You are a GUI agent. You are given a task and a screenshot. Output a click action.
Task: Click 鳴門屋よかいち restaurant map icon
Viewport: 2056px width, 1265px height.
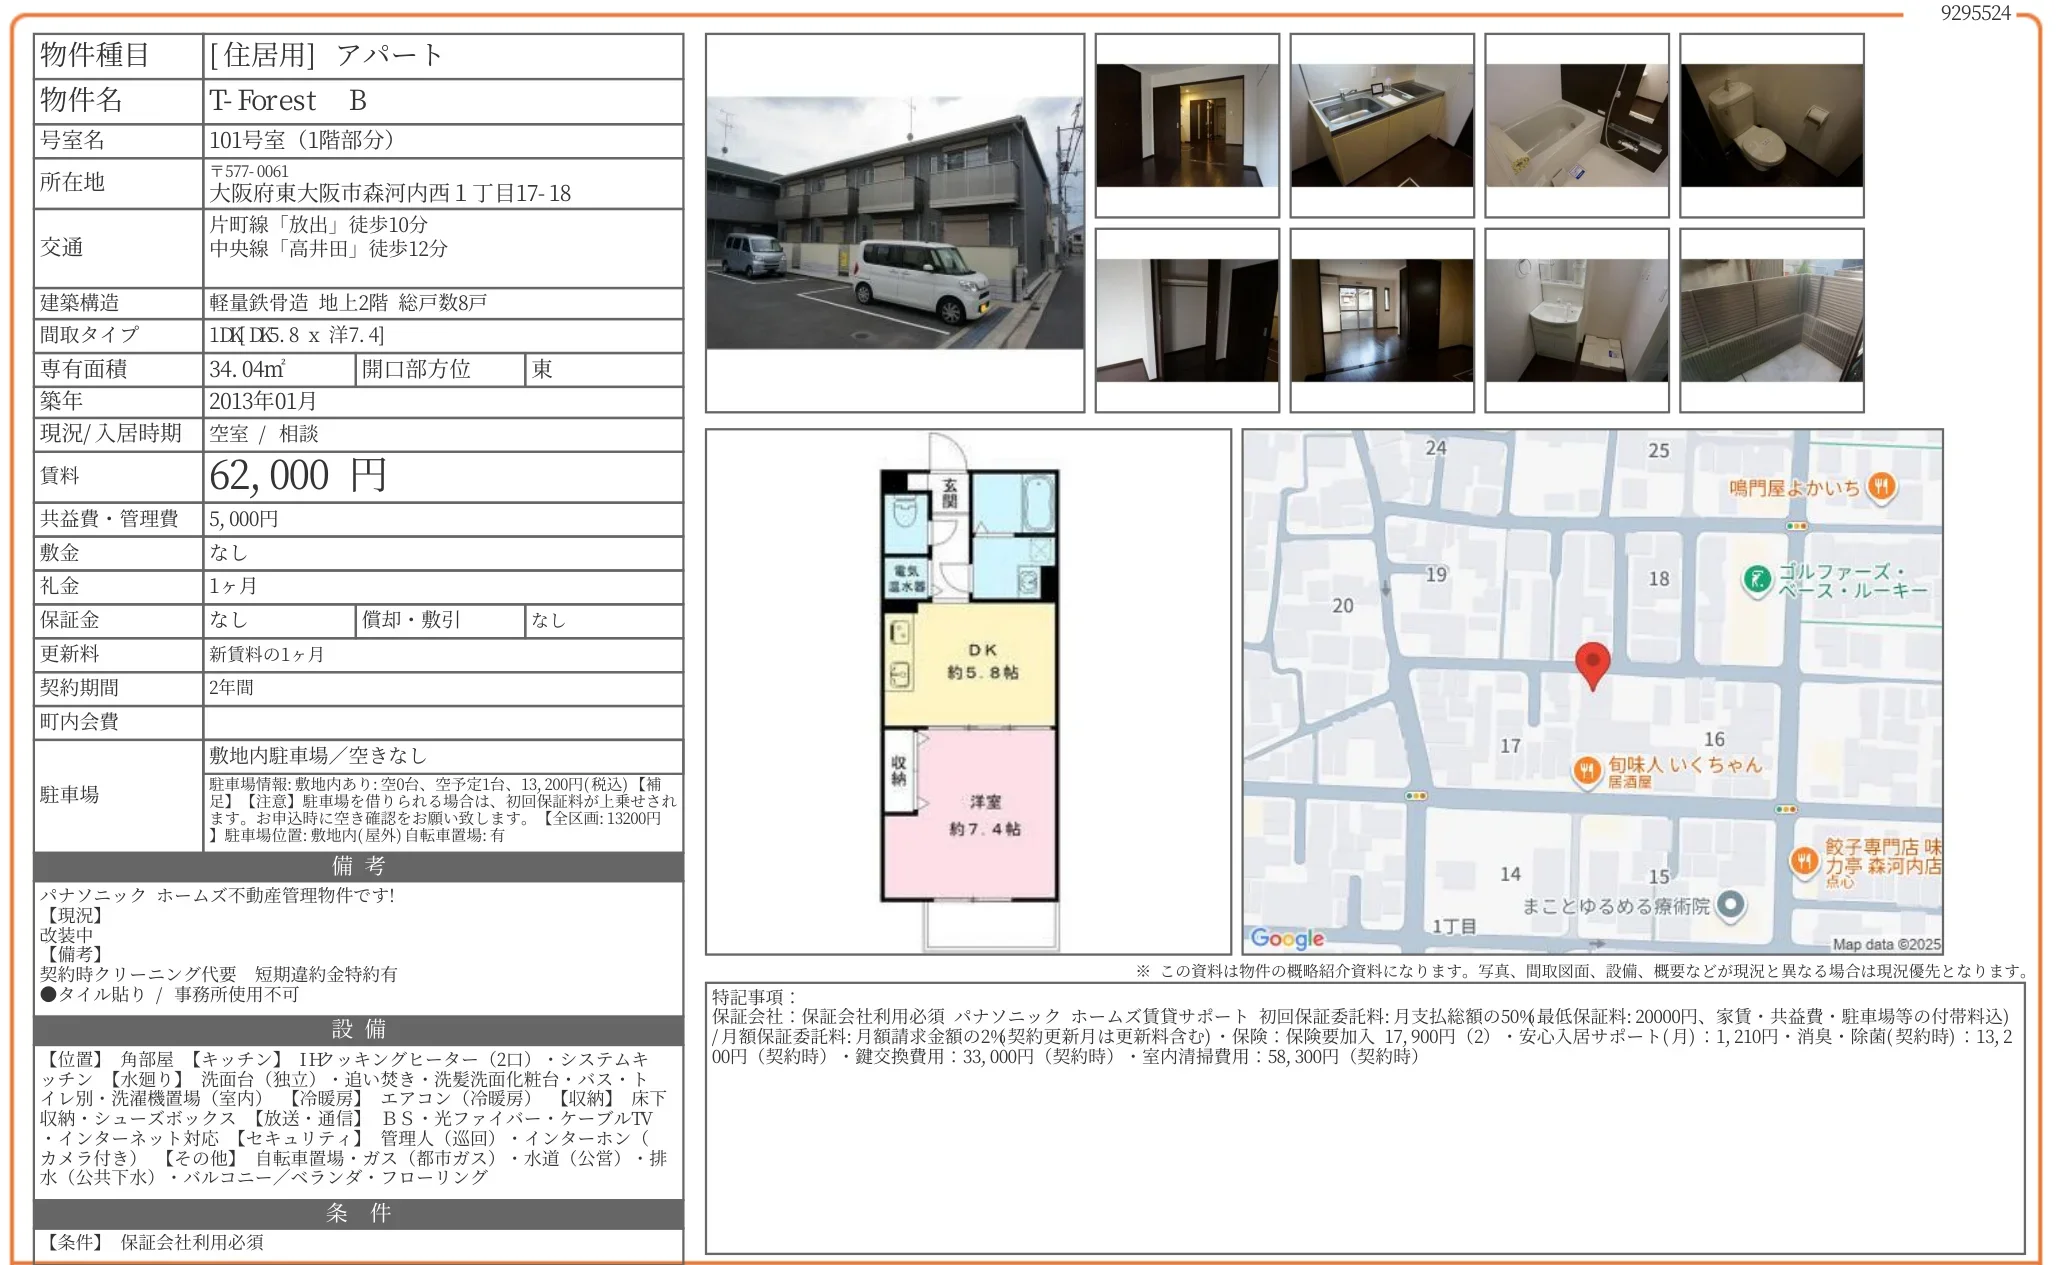[1881, 487]
